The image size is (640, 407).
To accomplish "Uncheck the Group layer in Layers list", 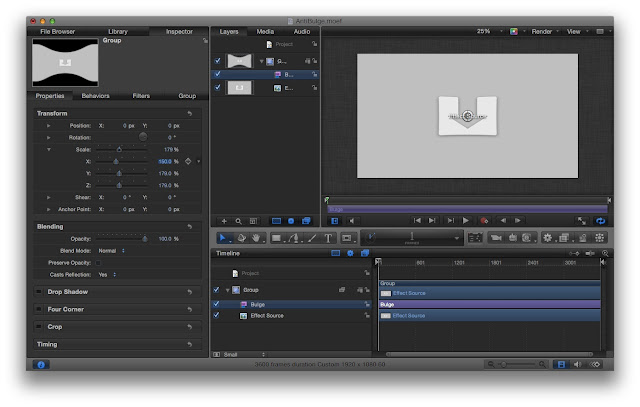I will pyautogui.click(x=218, y=61).
